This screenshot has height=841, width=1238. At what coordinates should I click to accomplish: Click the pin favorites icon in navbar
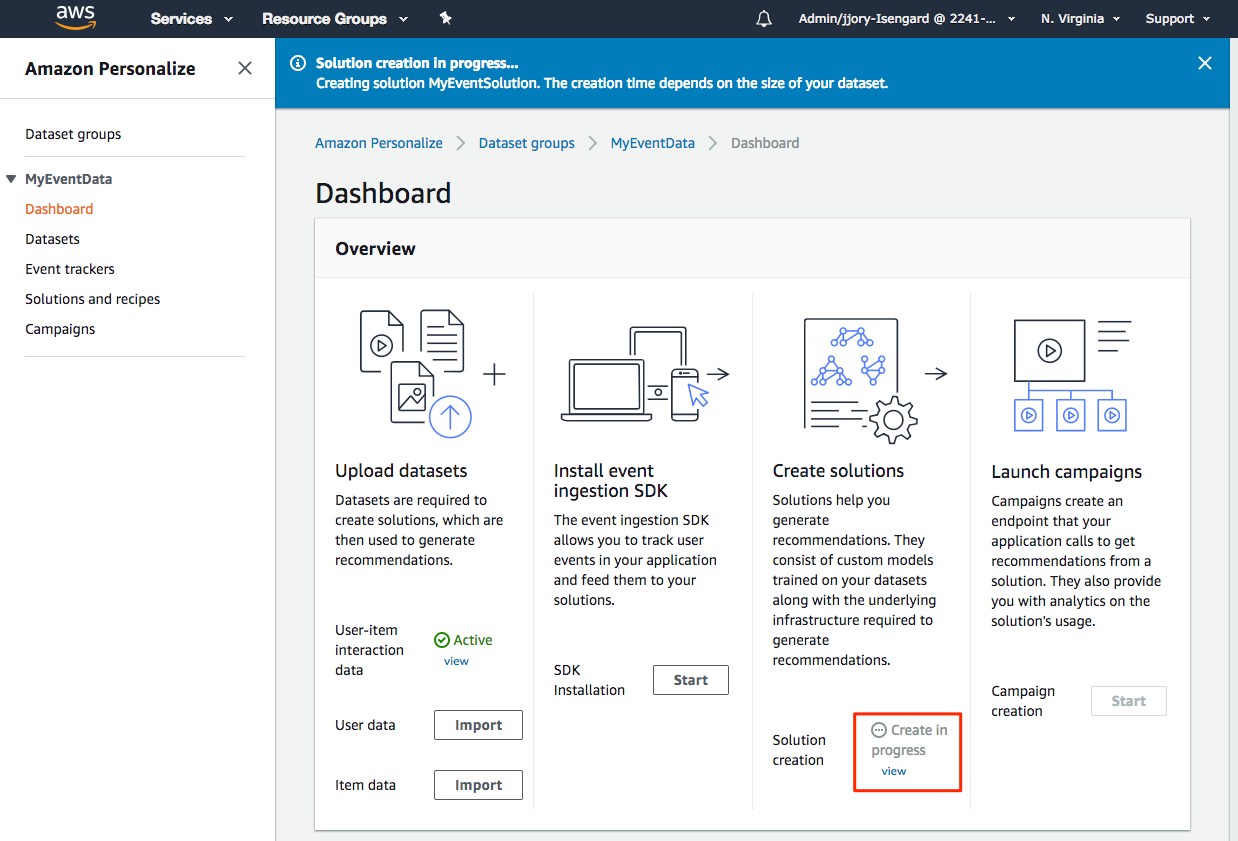point(446,18)
